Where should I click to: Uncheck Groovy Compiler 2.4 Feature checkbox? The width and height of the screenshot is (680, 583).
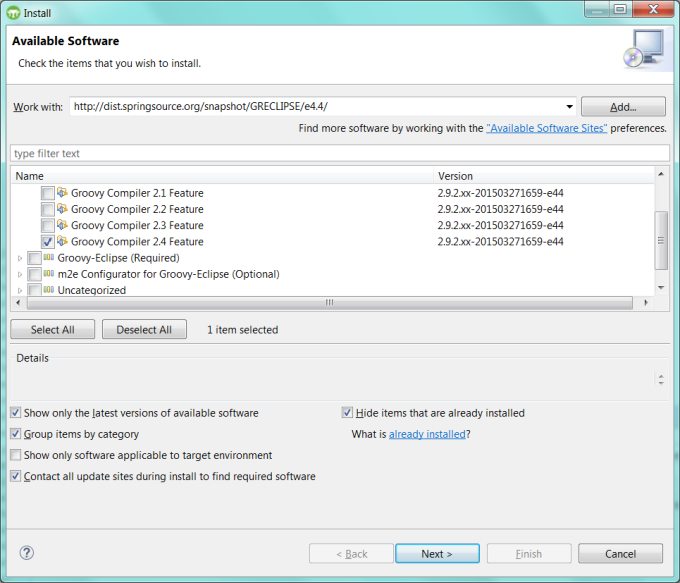(48, 242)
